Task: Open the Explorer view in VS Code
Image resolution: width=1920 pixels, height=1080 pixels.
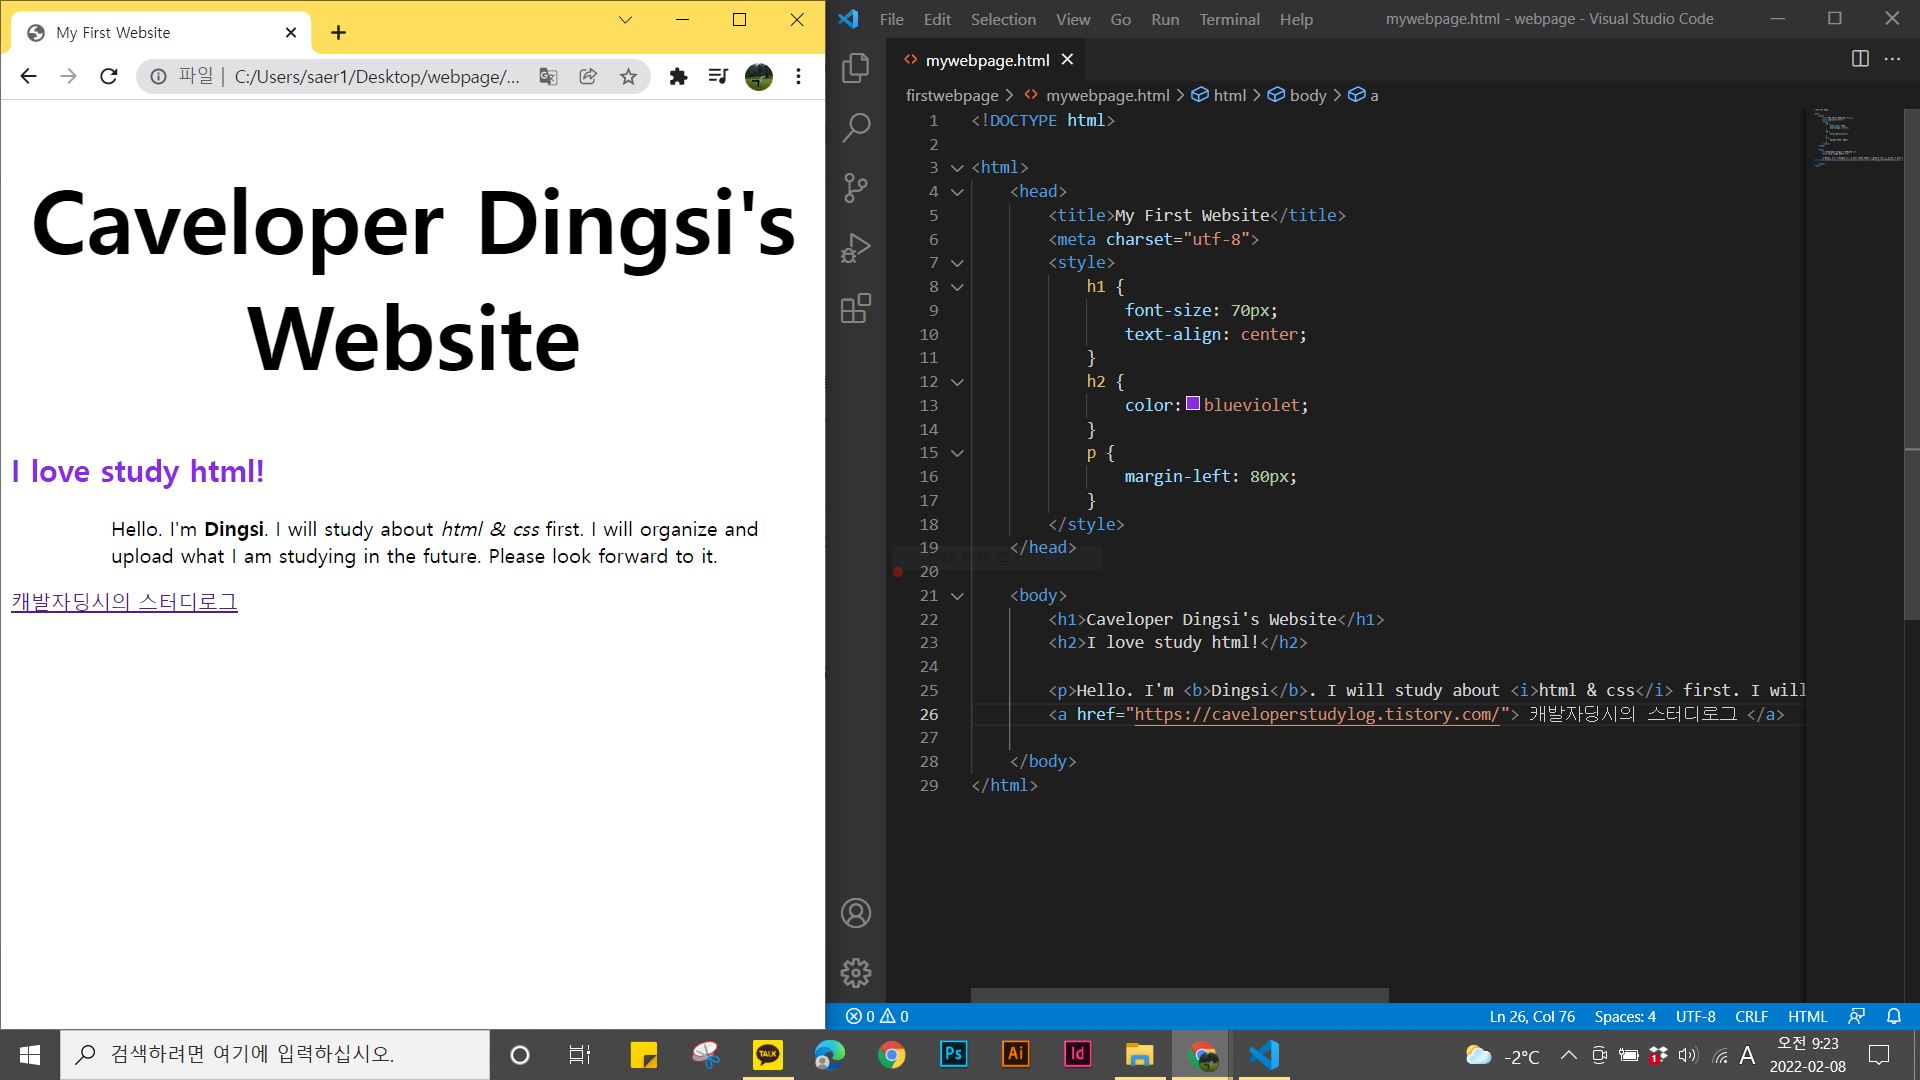Action: point(856,68)
